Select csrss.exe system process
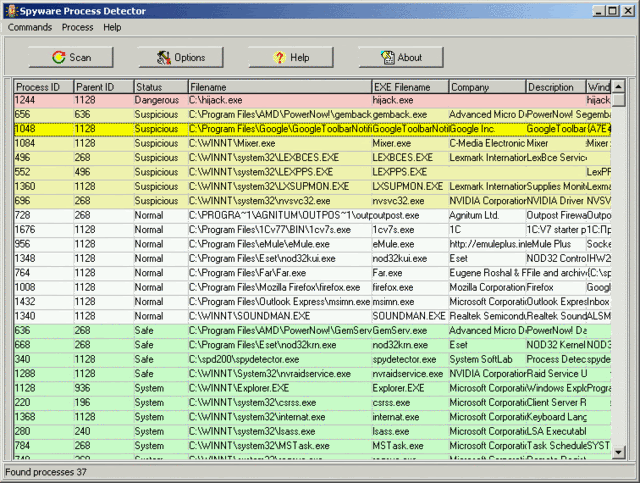This screenshot has height=483, width=640. 312,403
